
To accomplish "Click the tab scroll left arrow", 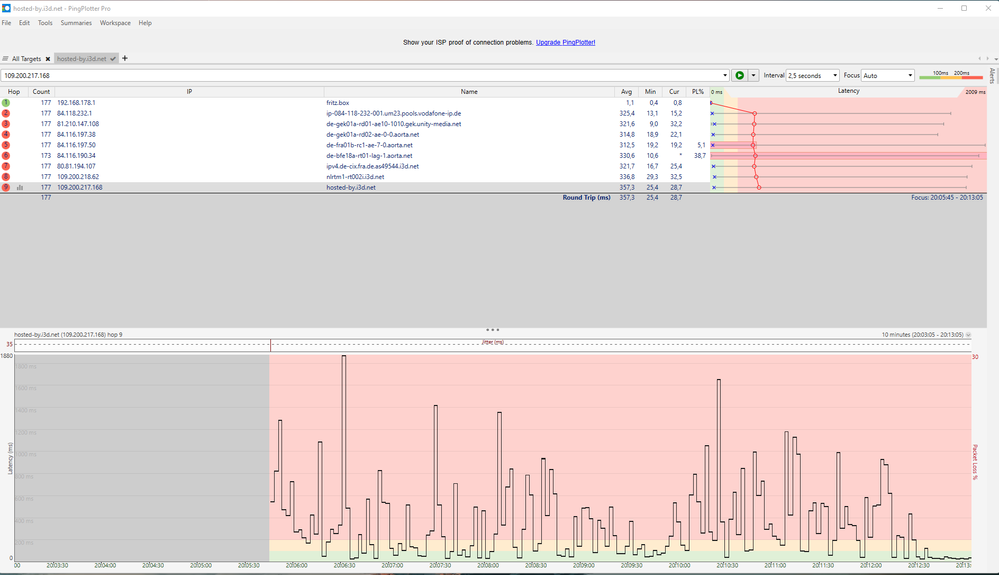I will (980, 59).
